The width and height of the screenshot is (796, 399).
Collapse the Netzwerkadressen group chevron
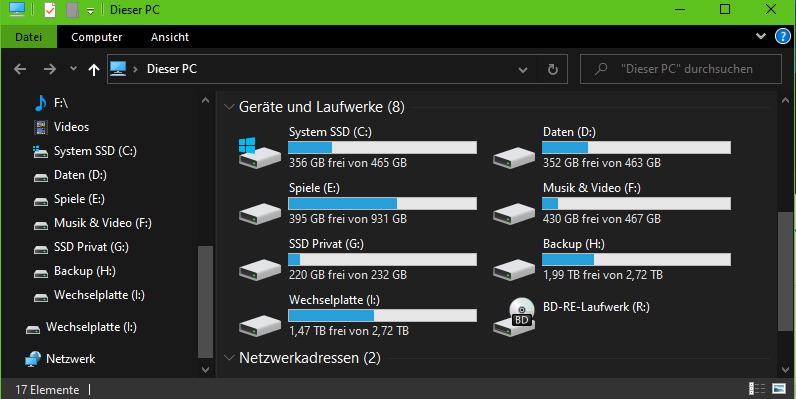pyautogui.click(x=229, y=358)
